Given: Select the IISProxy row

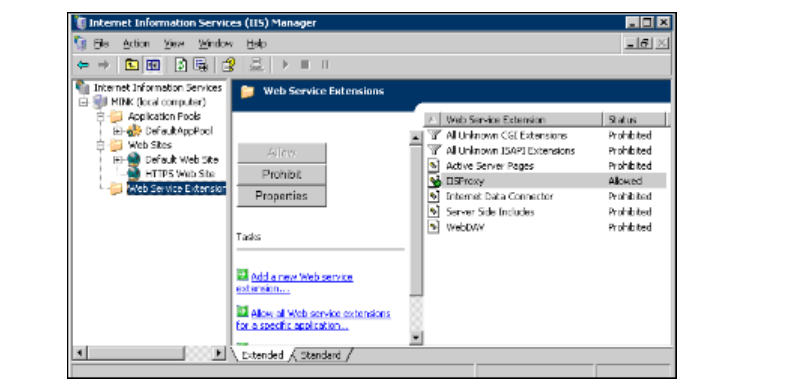Looking at the screenshot, I should (x=546, y=181).
